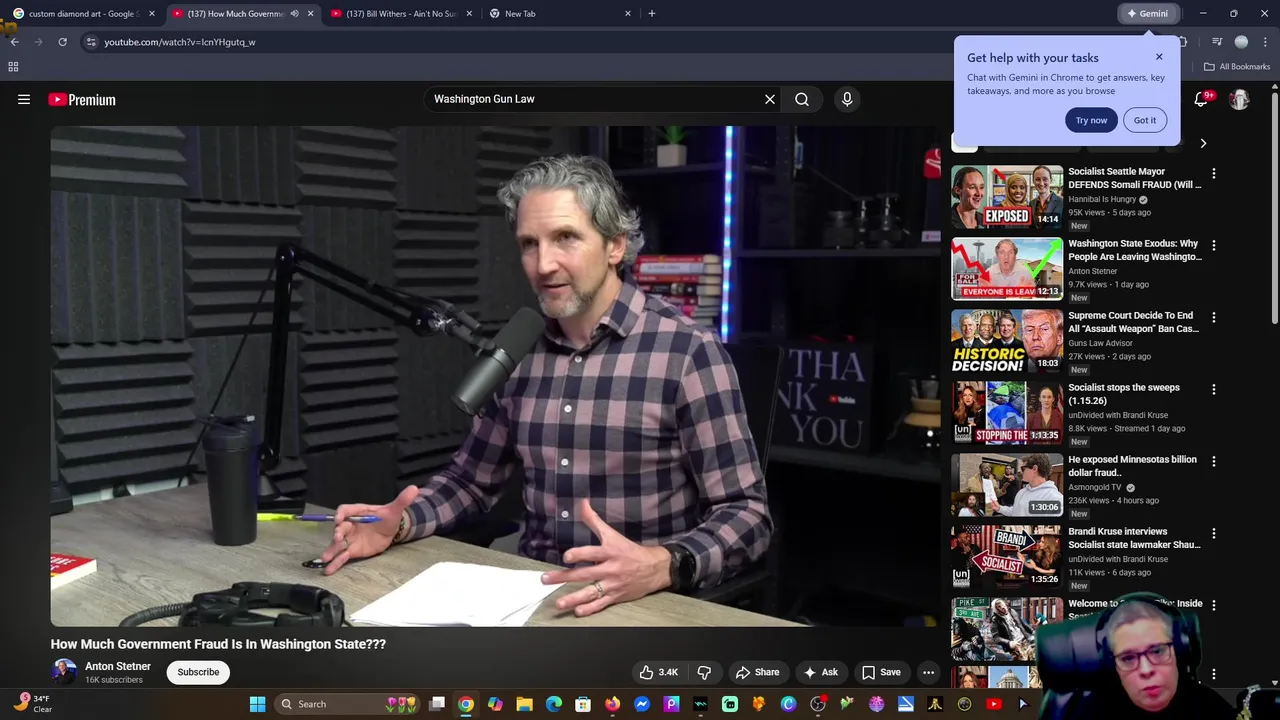1280x720 pixels.
Task: Reload the page in Chrome
Action: click(62, 42)
